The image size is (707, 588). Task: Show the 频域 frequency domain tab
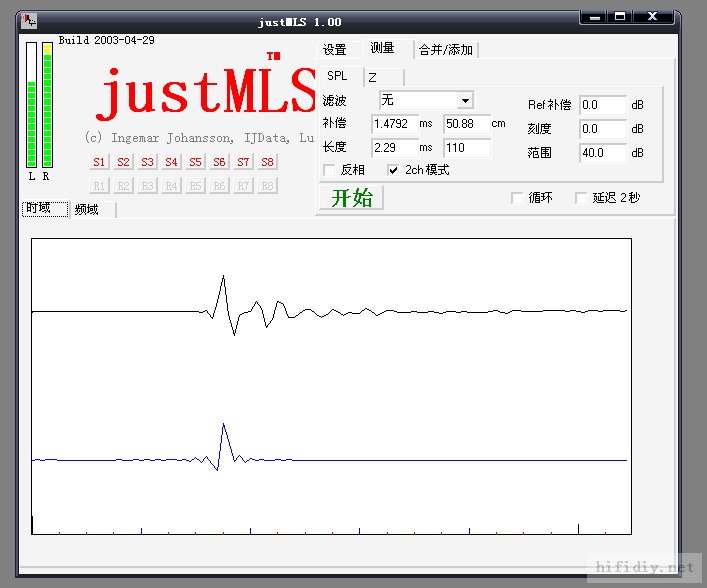87,209
